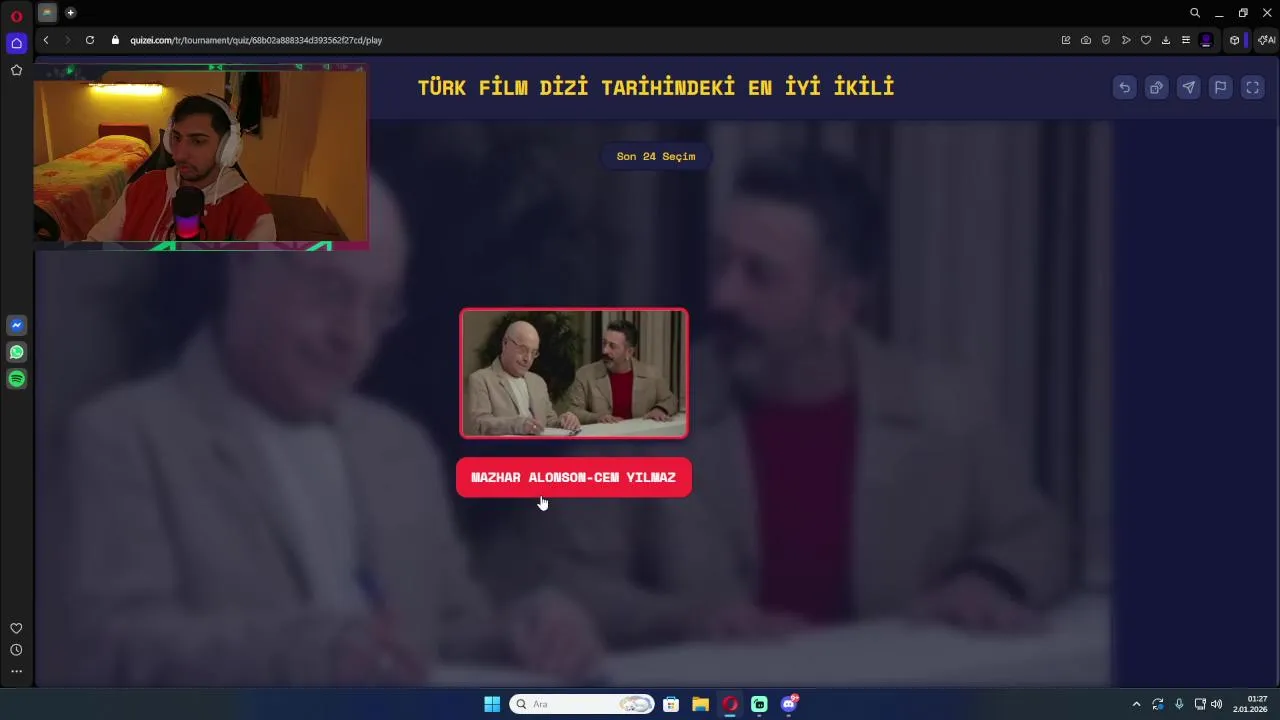This screenshot has height=720, width=1280.
Task: Open downloads with the download arrow icon
Action: click(x=1166, y=40)
